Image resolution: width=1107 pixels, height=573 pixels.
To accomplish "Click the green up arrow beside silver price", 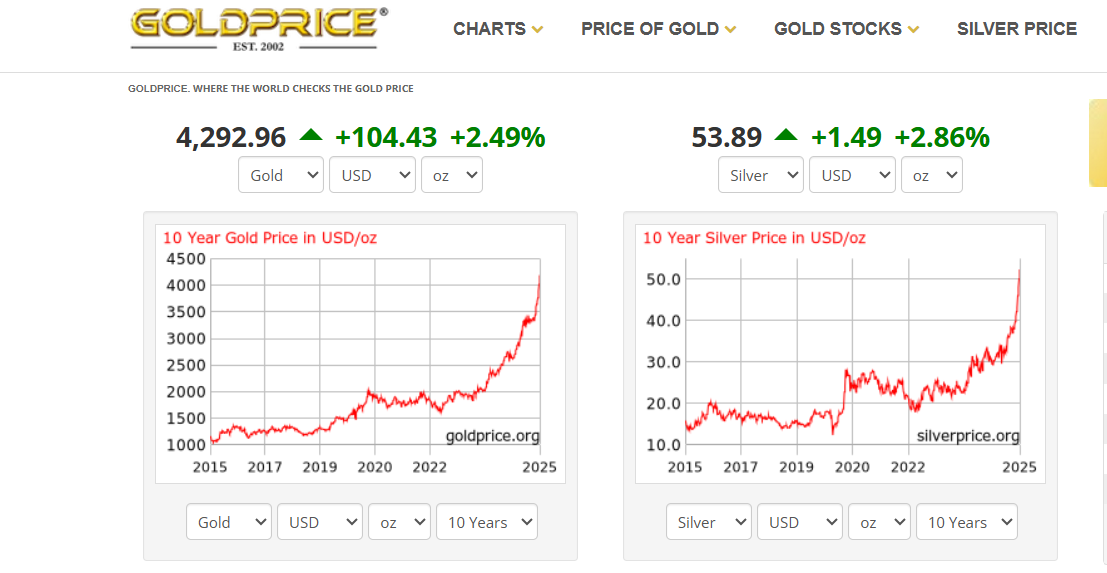I will [x=786, y=135].
